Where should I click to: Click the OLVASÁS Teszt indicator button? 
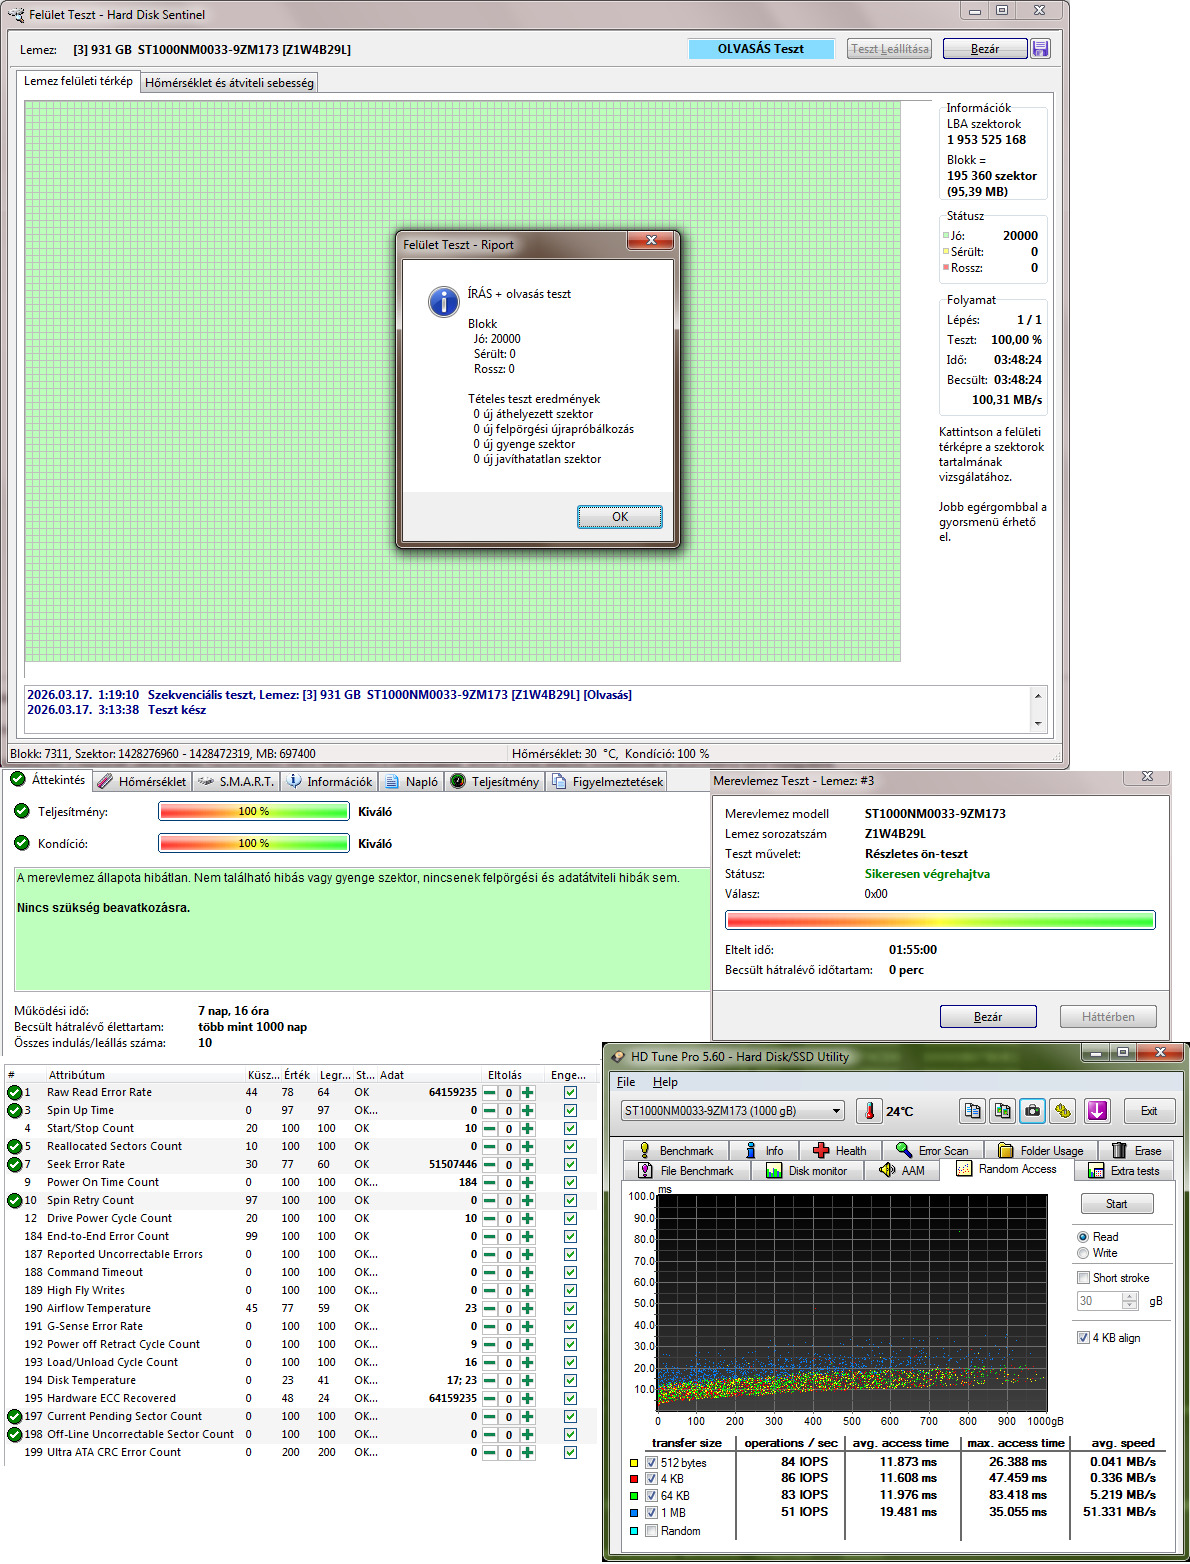pos(761,49)
